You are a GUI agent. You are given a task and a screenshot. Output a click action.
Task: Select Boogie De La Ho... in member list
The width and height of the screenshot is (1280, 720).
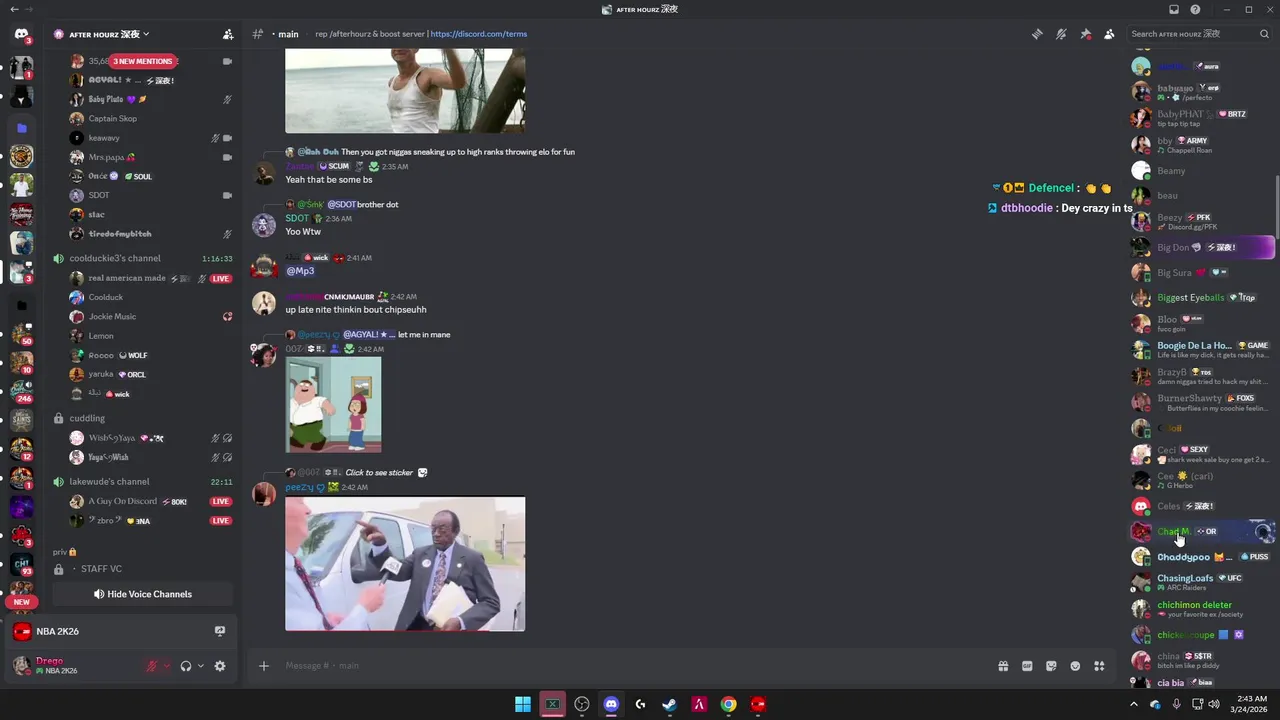click(x=1202, y=350)
